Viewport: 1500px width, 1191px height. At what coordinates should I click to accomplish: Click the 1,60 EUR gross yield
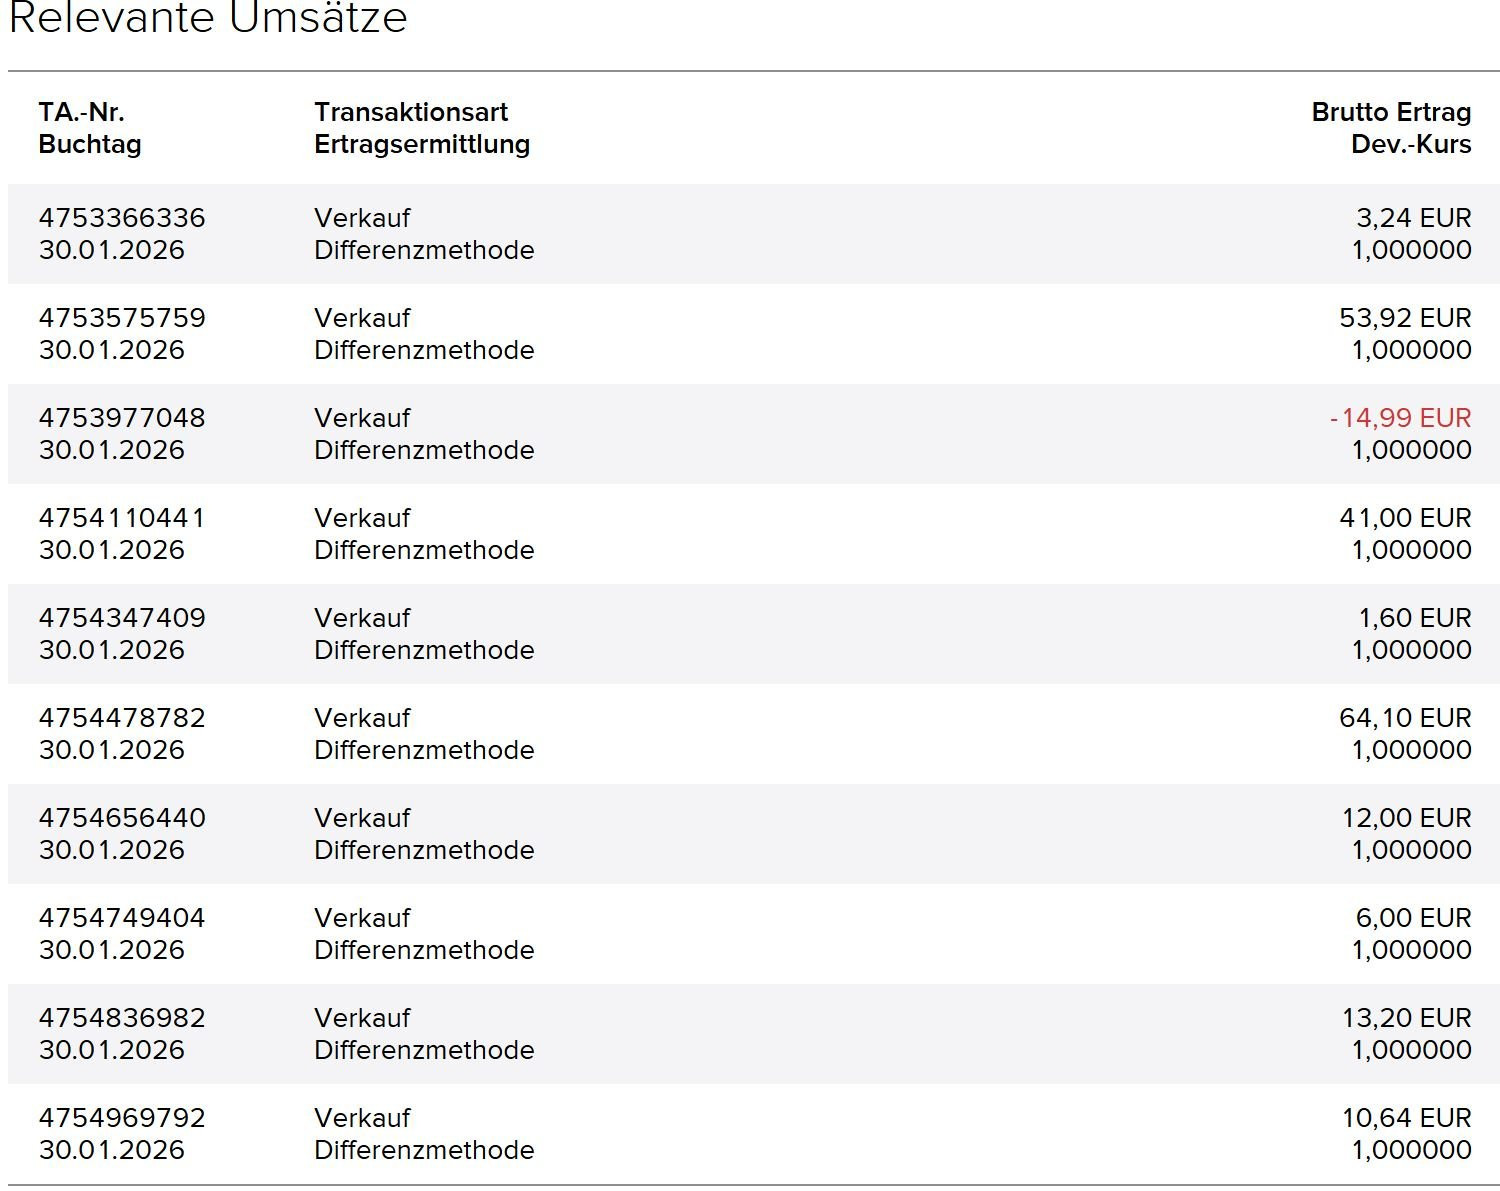click(1414, 618)
